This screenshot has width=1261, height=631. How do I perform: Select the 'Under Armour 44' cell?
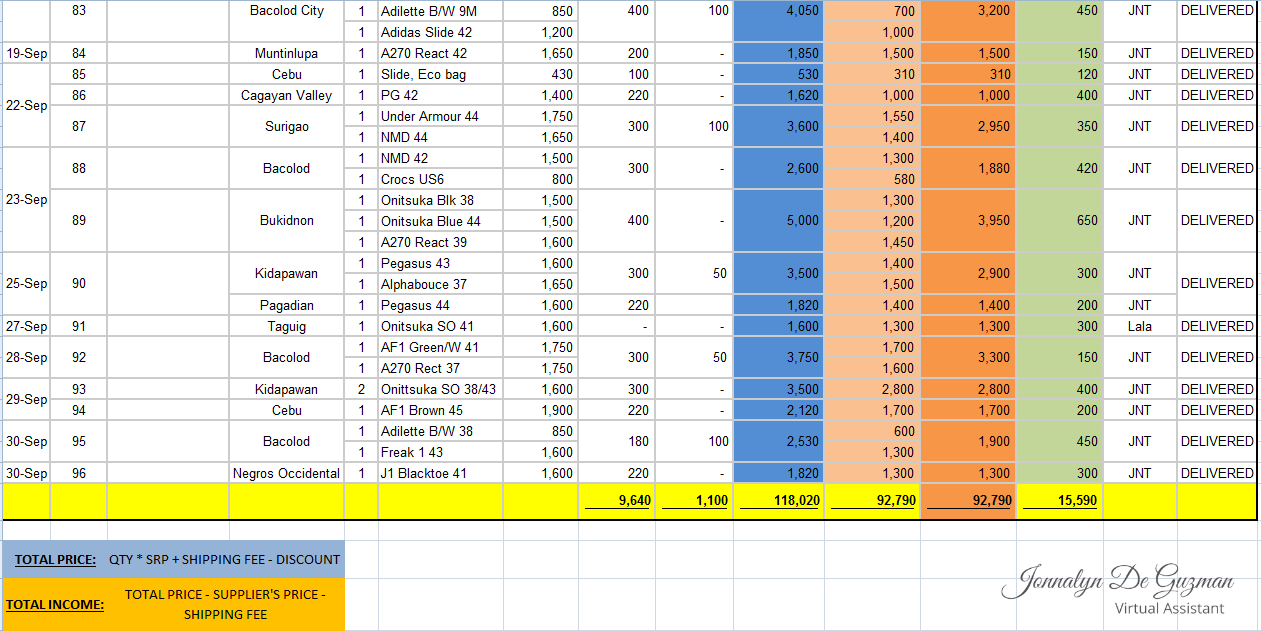[440, 116]
